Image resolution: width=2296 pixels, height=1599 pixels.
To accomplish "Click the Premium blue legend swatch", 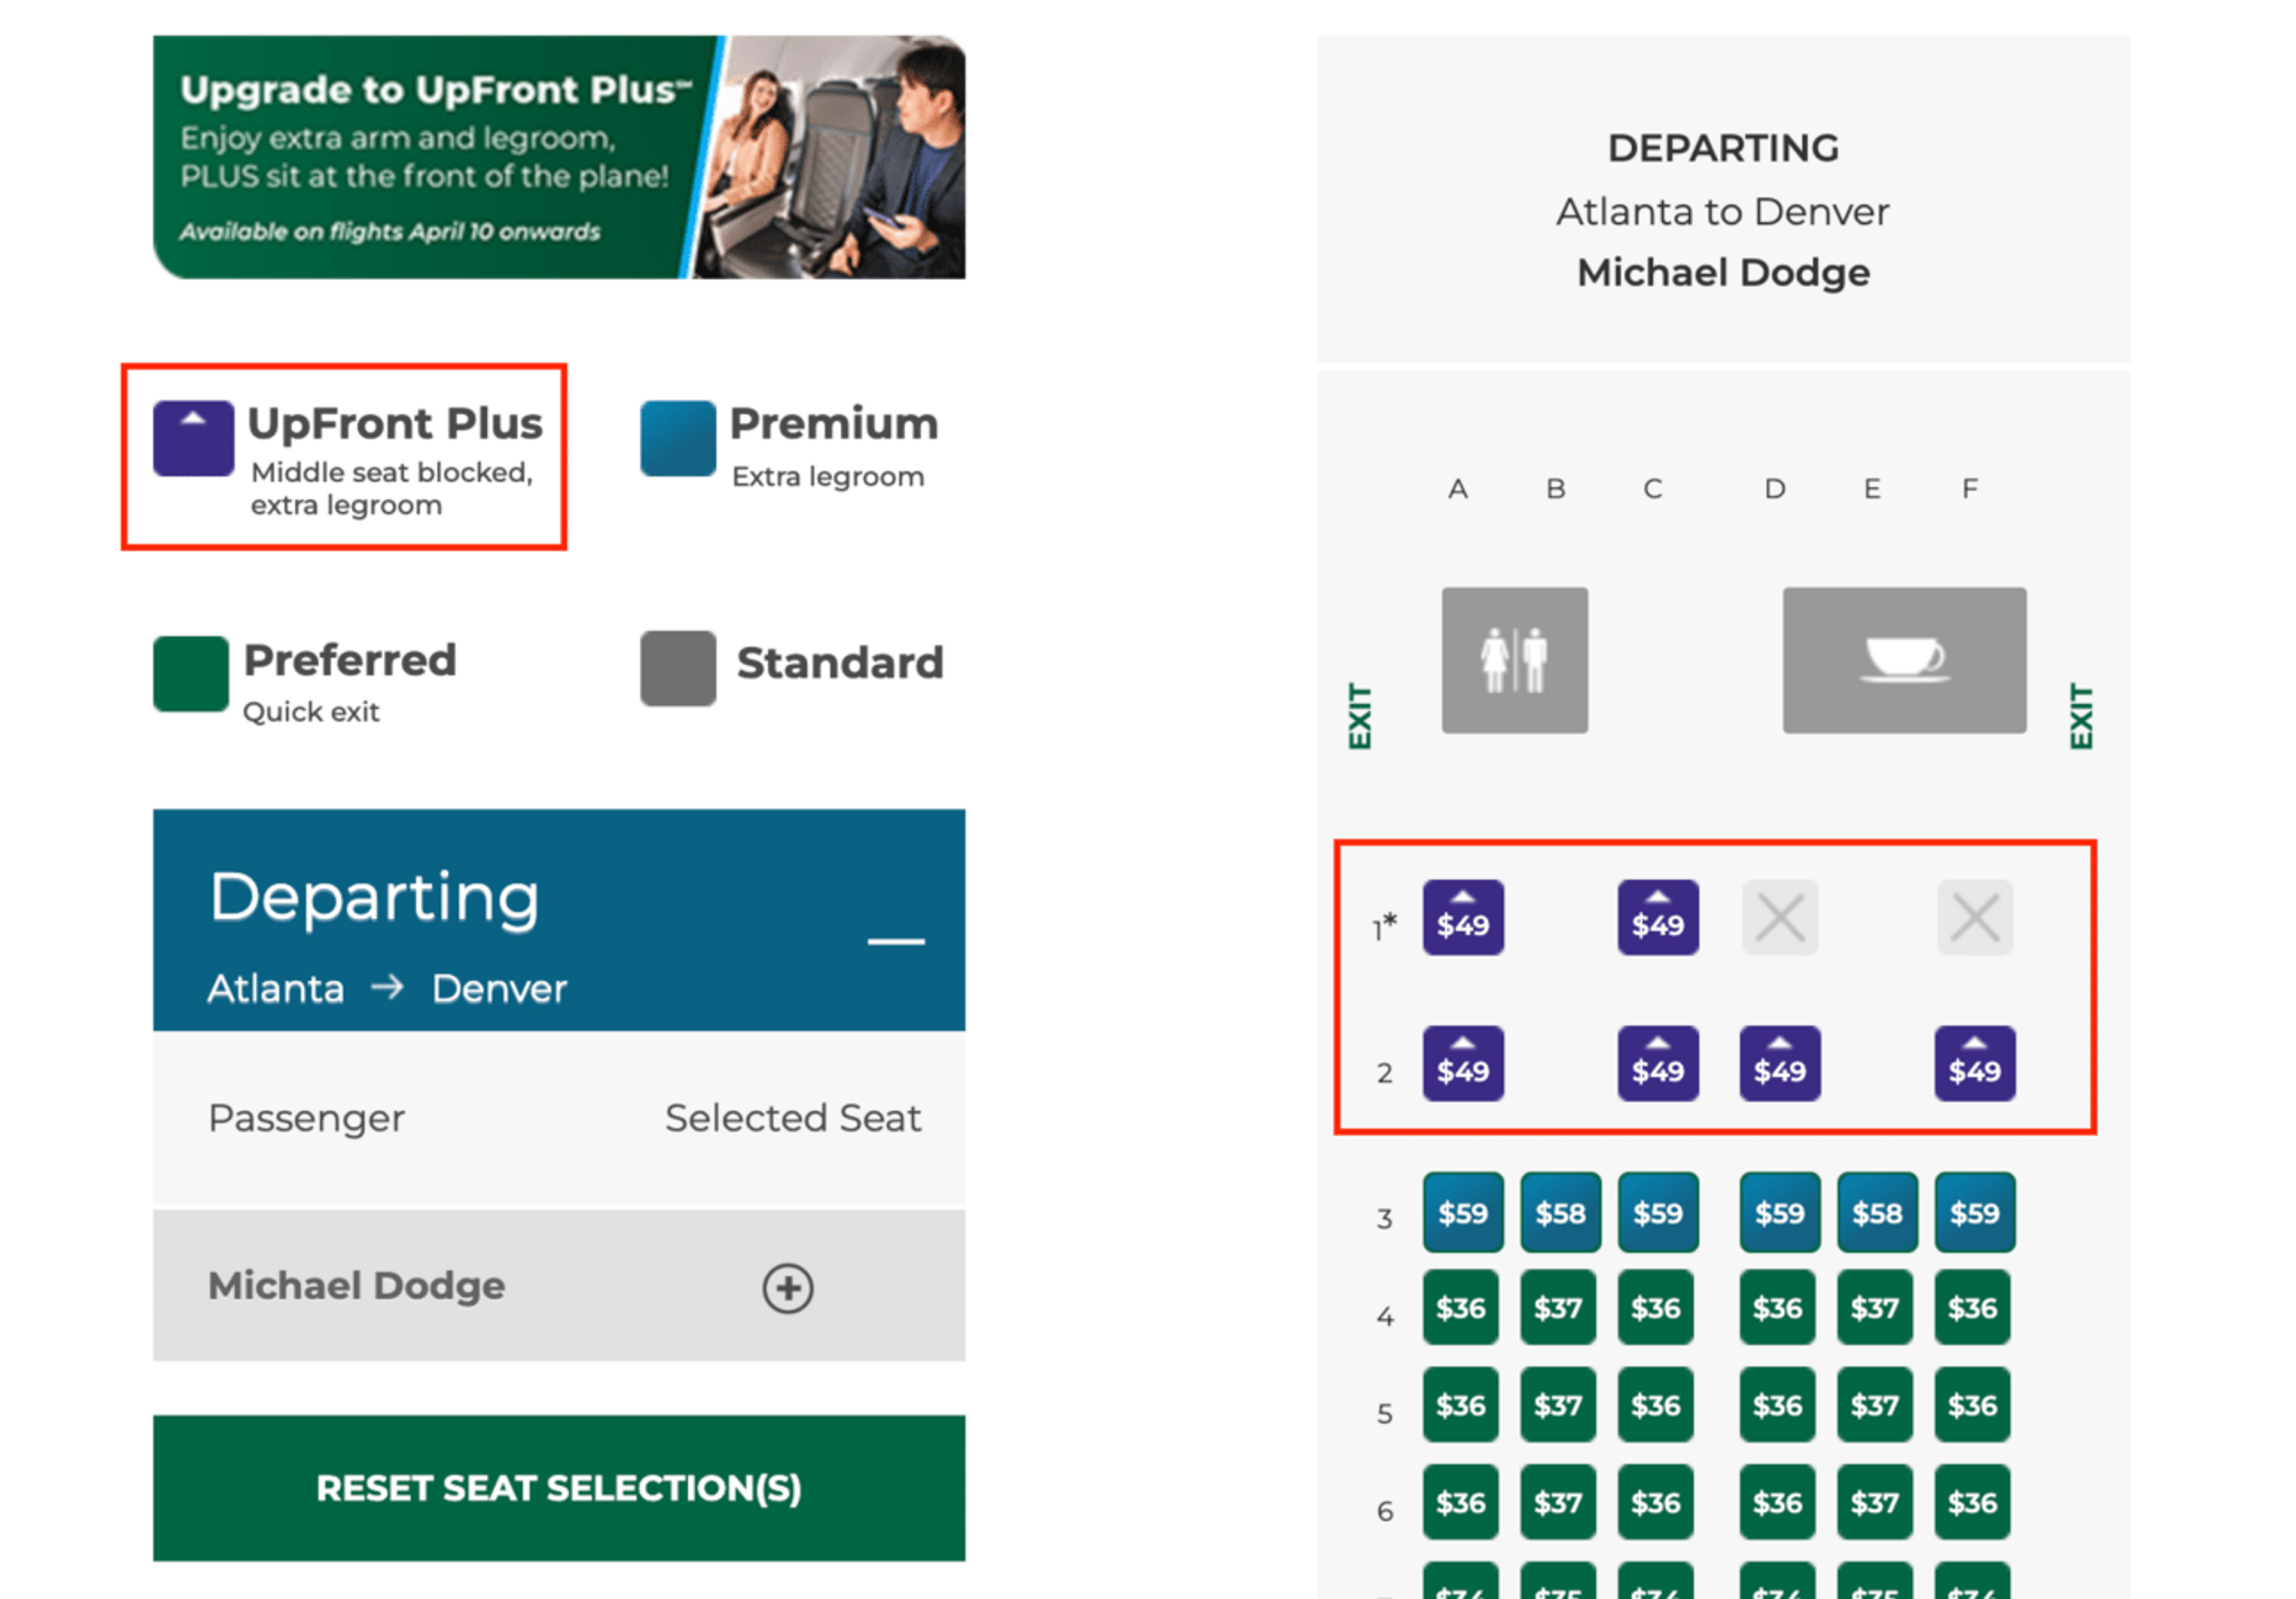I will 678,438.
